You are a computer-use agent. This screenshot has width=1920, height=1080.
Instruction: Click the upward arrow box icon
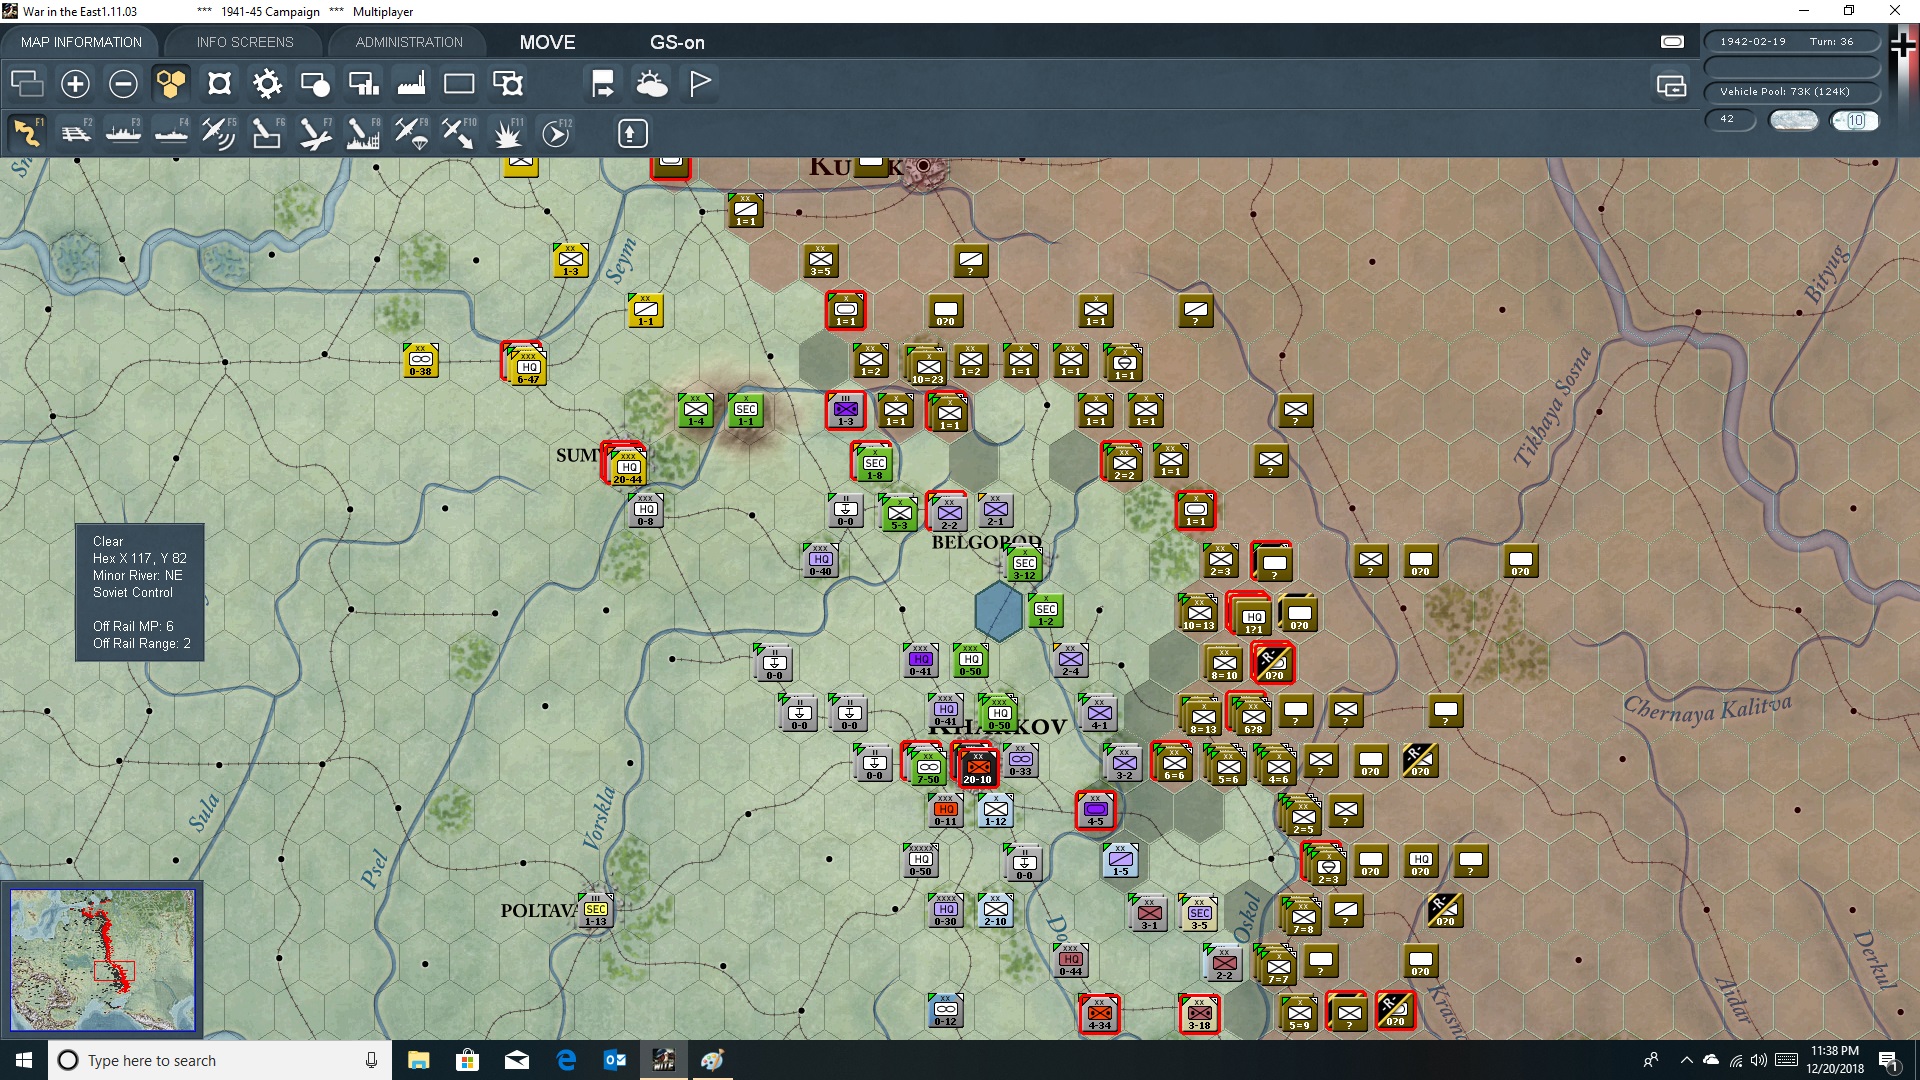point(632,133)
